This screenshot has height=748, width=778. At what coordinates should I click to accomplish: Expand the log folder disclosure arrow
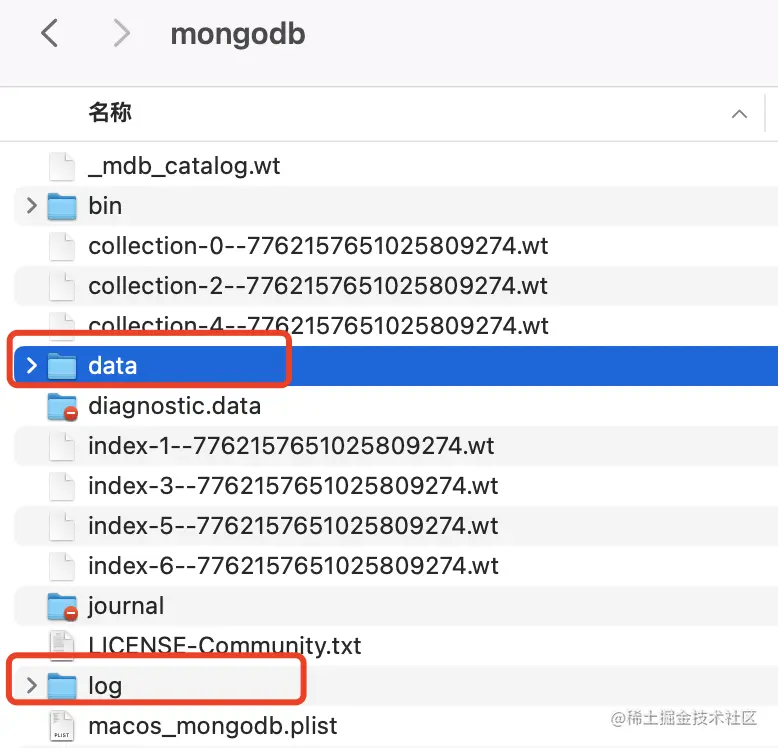tap(31, 686)
